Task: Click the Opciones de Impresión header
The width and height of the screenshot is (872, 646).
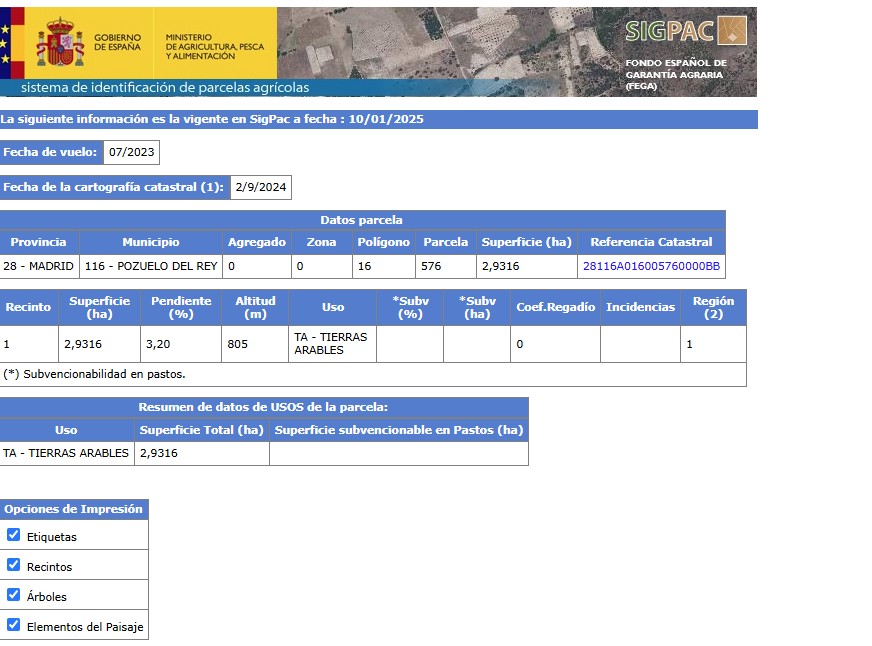Action: (x=74, y=509)
